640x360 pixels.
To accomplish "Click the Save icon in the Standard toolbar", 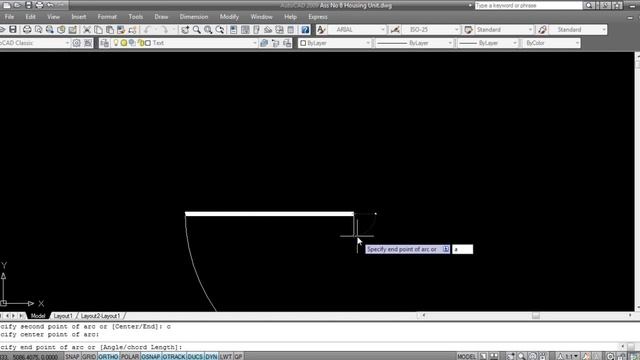I will point(13,29).
